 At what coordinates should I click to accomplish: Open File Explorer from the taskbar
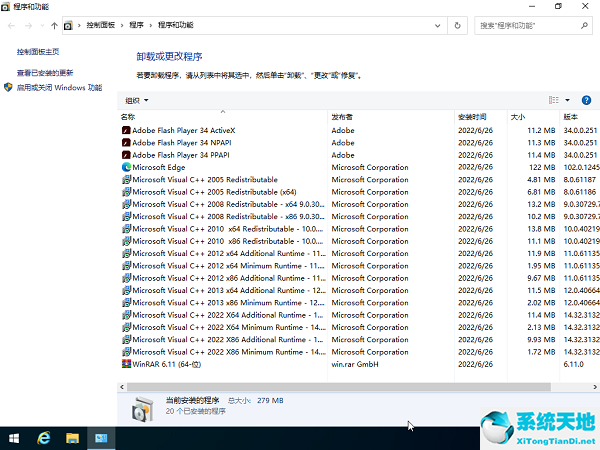[x=73, y=438]
